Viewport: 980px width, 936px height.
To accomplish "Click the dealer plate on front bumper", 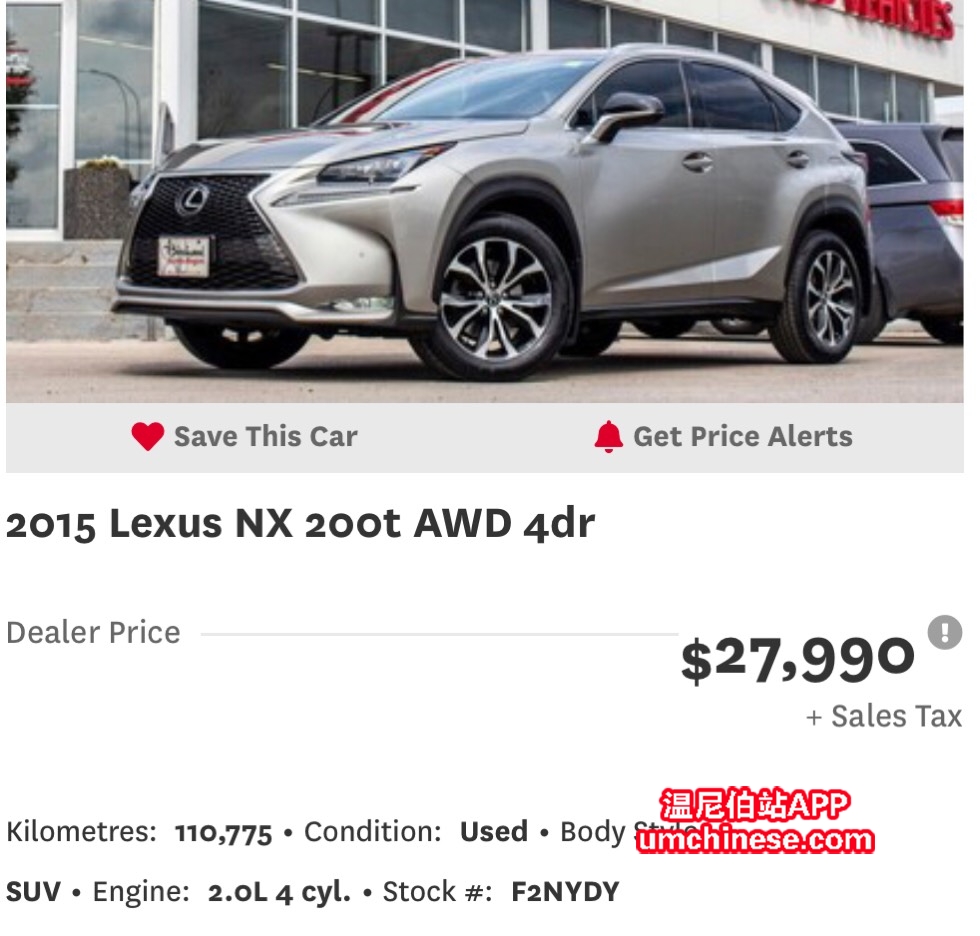I will [x=184, y=256].
